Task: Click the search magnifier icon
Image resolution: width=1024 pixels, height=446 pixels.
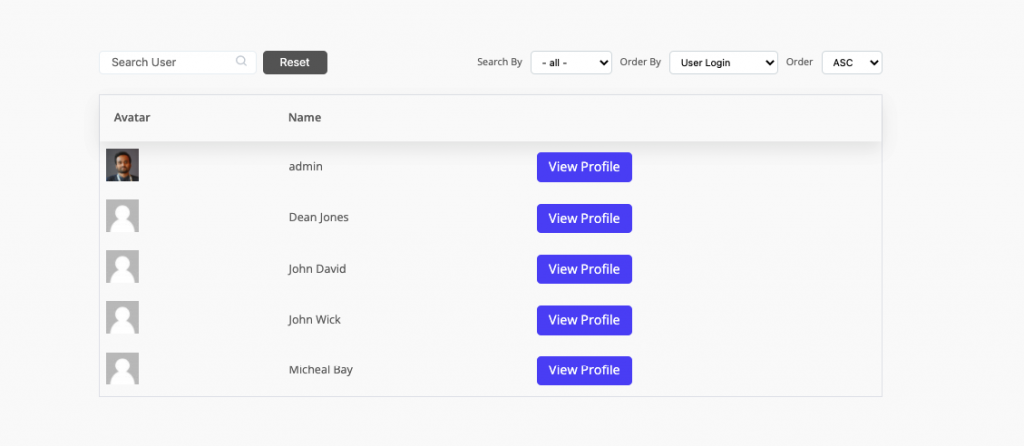Action: pyautogui.click(x=241, y=62)
